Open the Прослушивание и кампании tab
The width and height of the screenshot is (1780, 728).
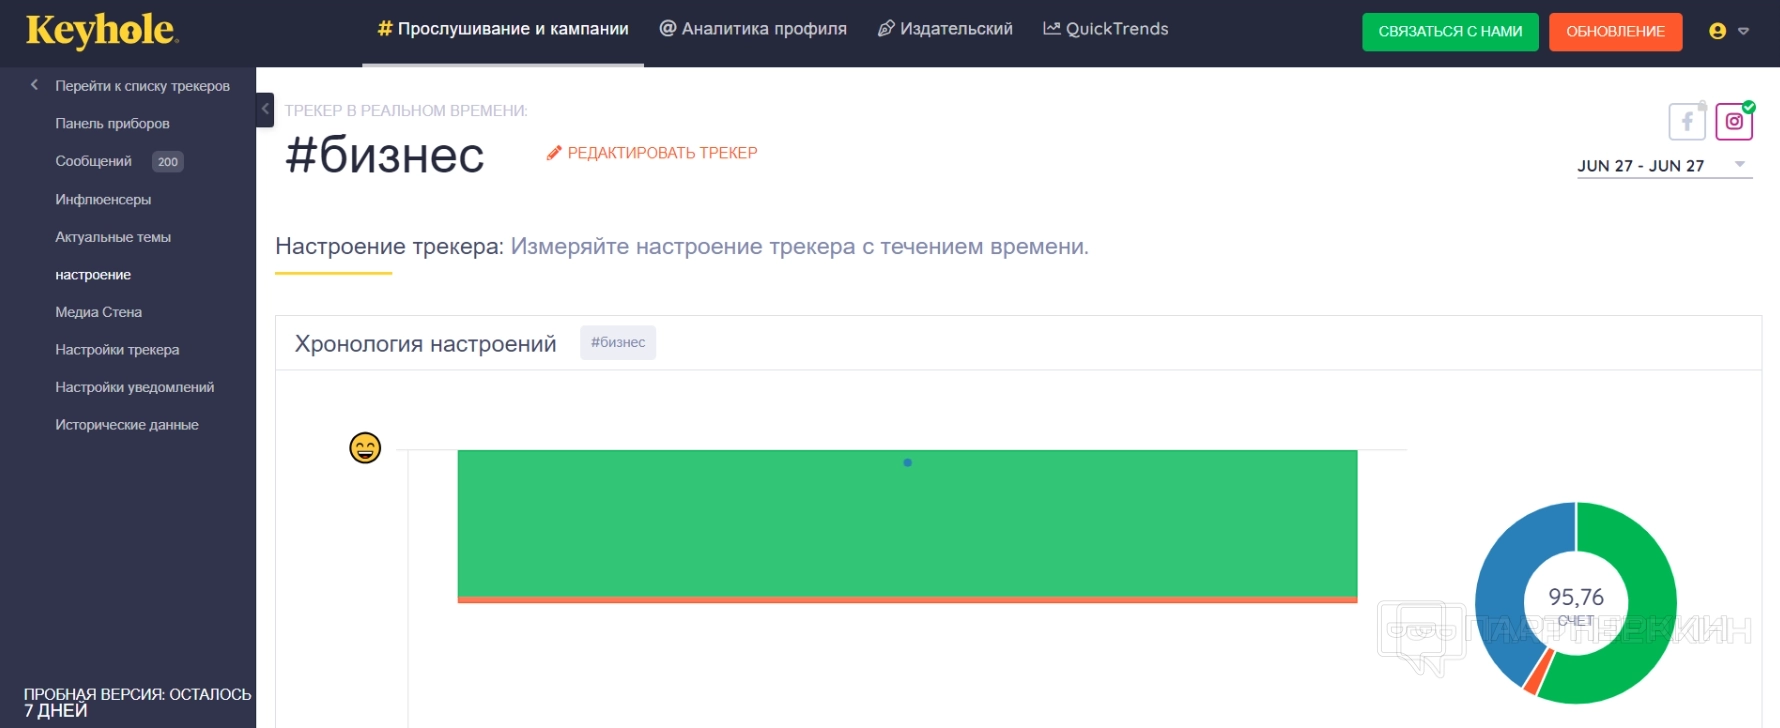point(503,29)
